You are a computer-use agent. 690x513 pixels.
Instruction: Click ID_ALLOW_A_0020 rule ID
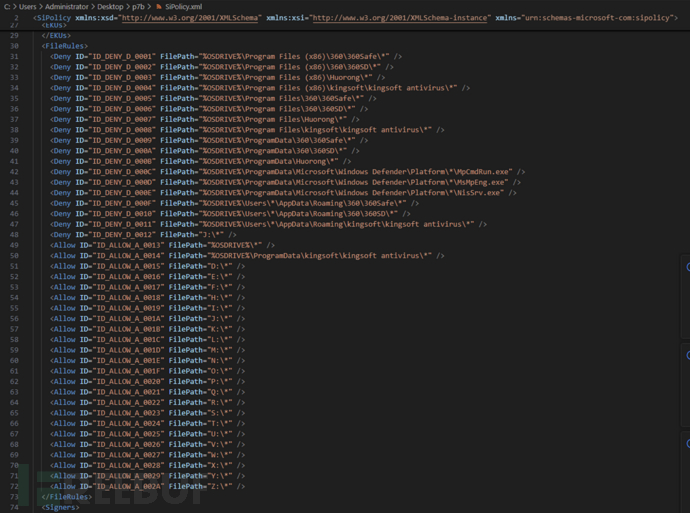click(x=126, y=382)
